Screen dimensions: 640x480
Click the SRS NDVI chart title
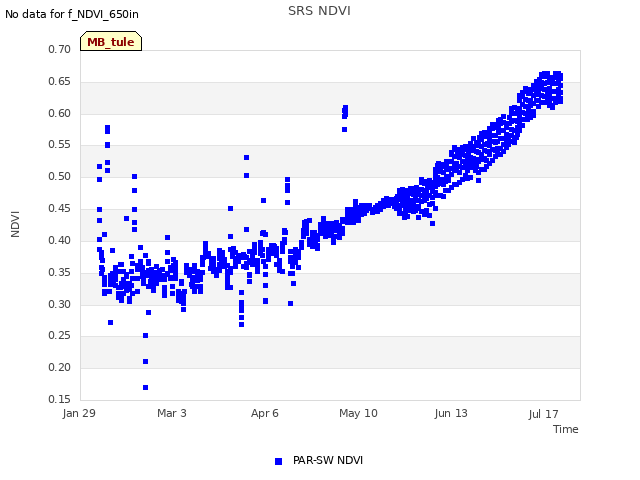pyautogui.click(x=319, y=11)
